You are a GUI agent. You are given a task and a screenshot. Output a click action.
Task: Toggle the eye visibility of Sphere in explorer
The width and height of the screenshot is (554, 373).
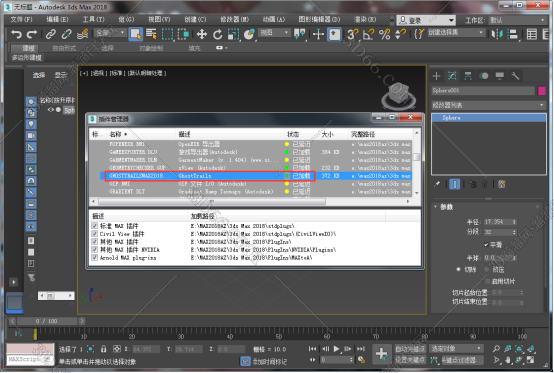pyautogui.click(x=51, y=110)
